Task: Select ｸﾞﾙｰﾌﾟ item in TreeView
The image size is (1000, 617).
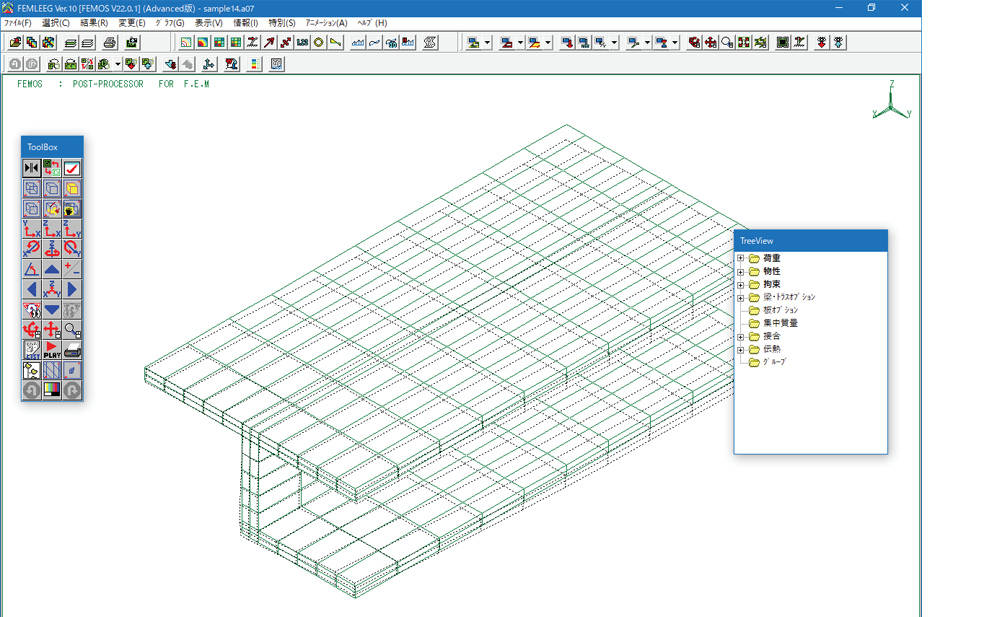Action: pyautogui.click(x=775, y=362)
